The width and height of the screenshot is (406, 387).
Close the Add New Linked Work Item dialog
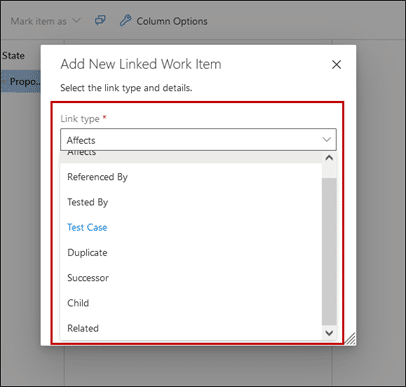click(336, 64)
